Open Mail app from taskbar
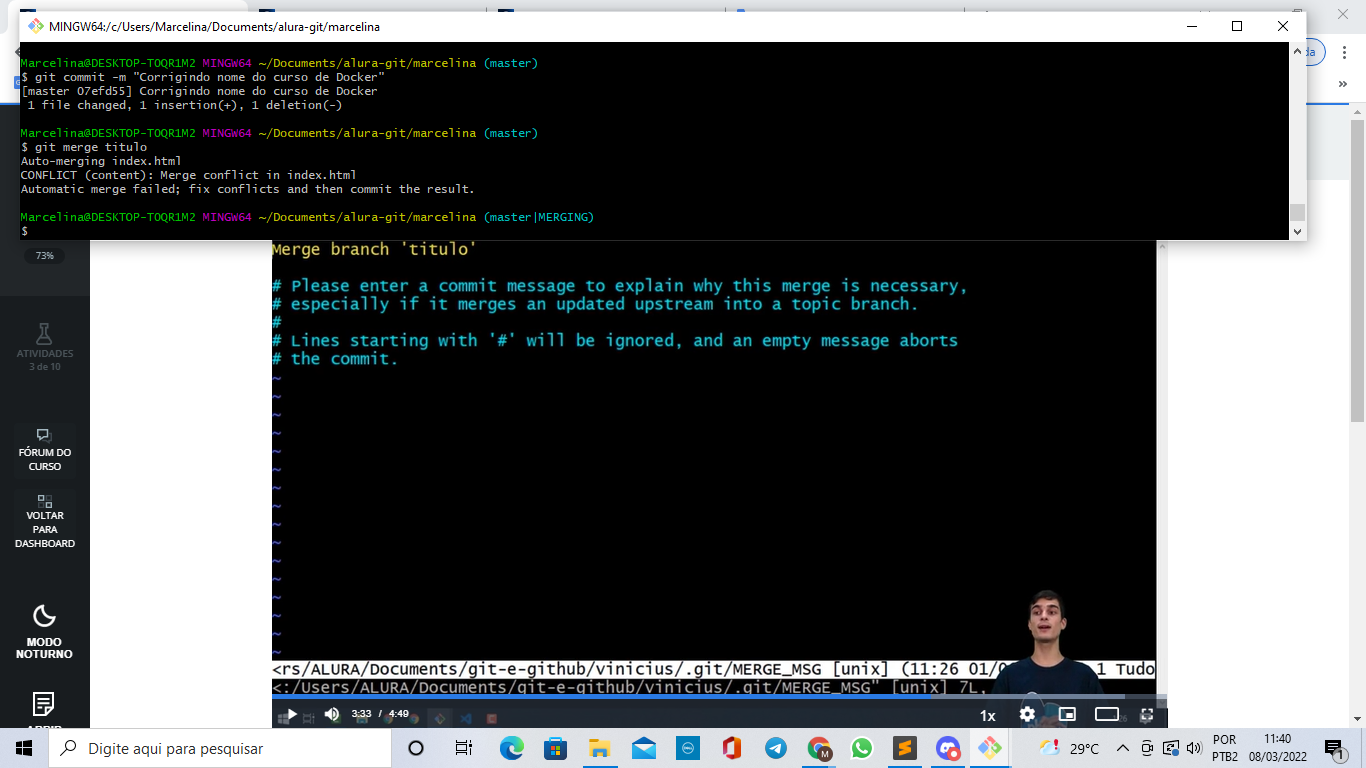This screenshot has width=1366, height=768. tap(643, 748)
